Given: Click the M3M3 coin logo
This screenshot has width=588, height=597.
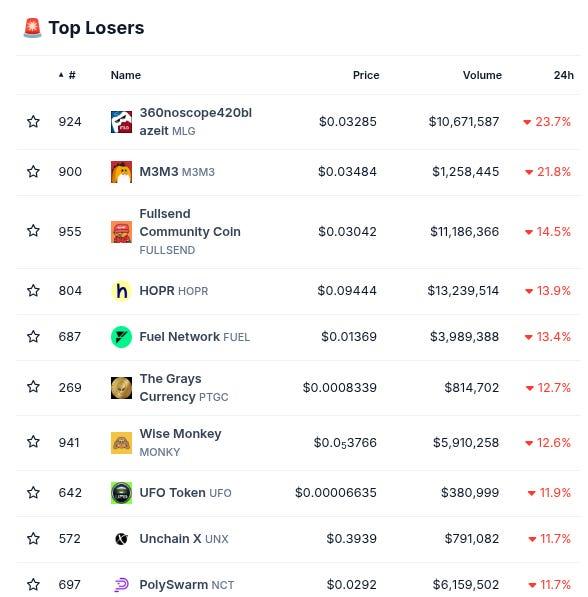Looking at the screenshot, I should pos(121,172).
